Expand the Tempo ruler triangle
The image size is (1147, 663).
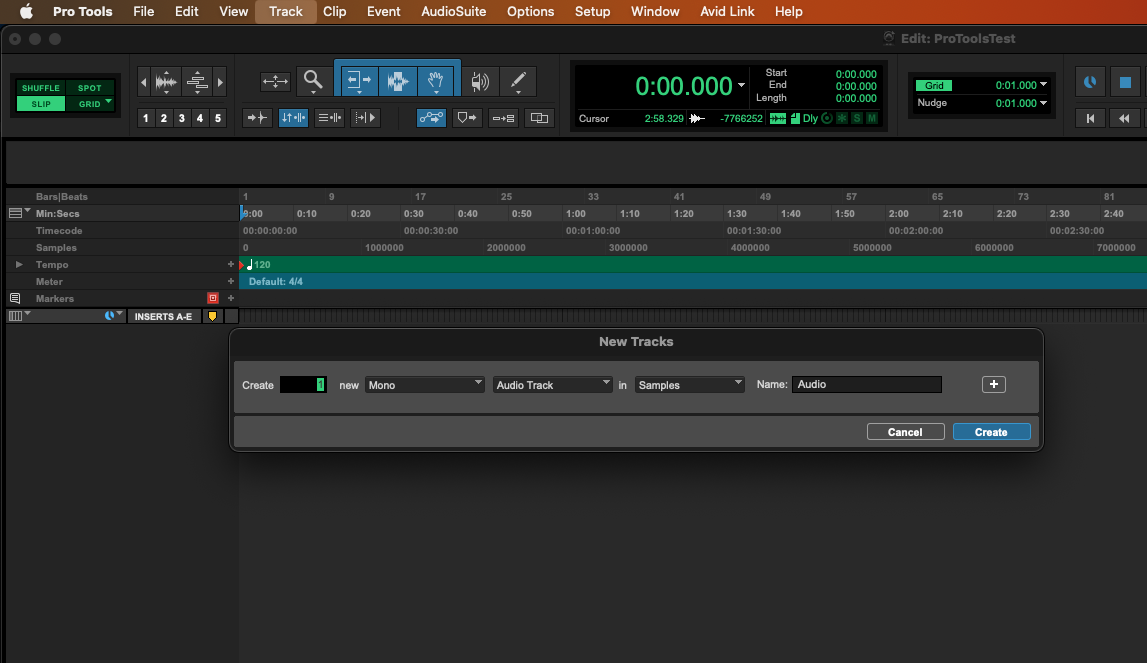click(x=19, y=264)
